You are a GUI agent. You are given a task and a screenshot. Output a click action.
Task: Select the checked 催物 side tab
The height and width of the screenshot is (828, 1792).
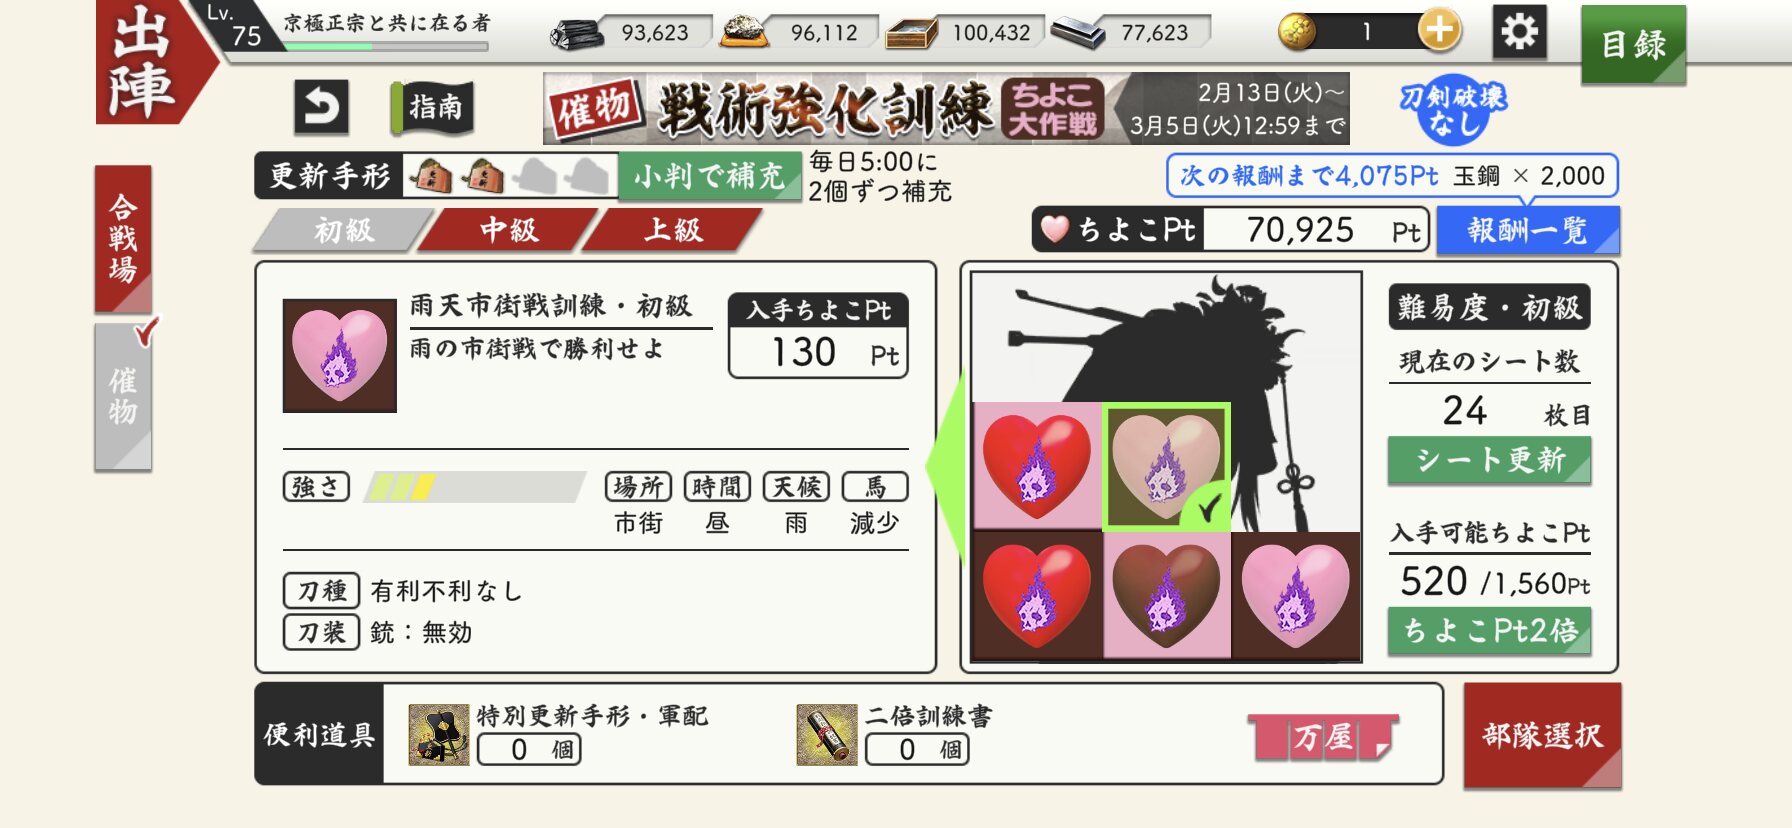(x=124, y=396)
